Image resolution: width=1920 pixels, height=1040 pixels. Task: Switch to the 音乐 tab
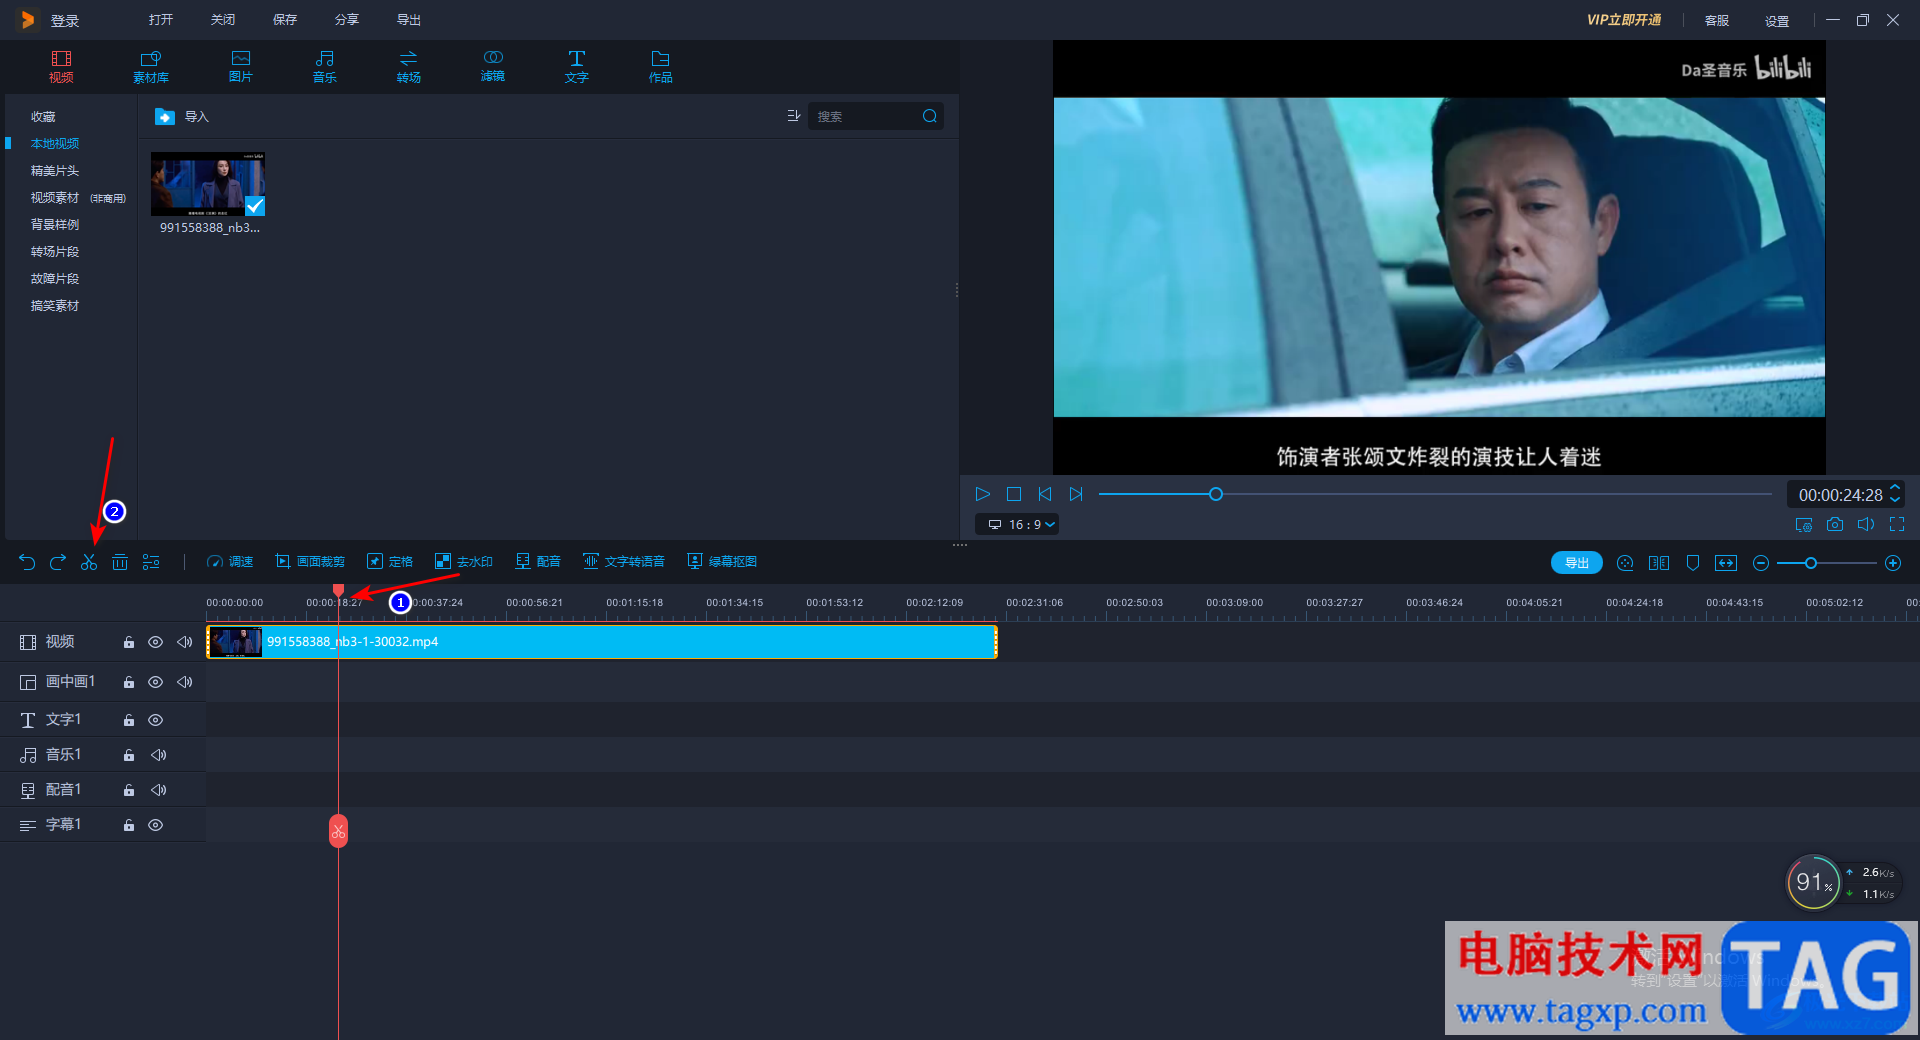pyautogui.click(x=325, y=67)
